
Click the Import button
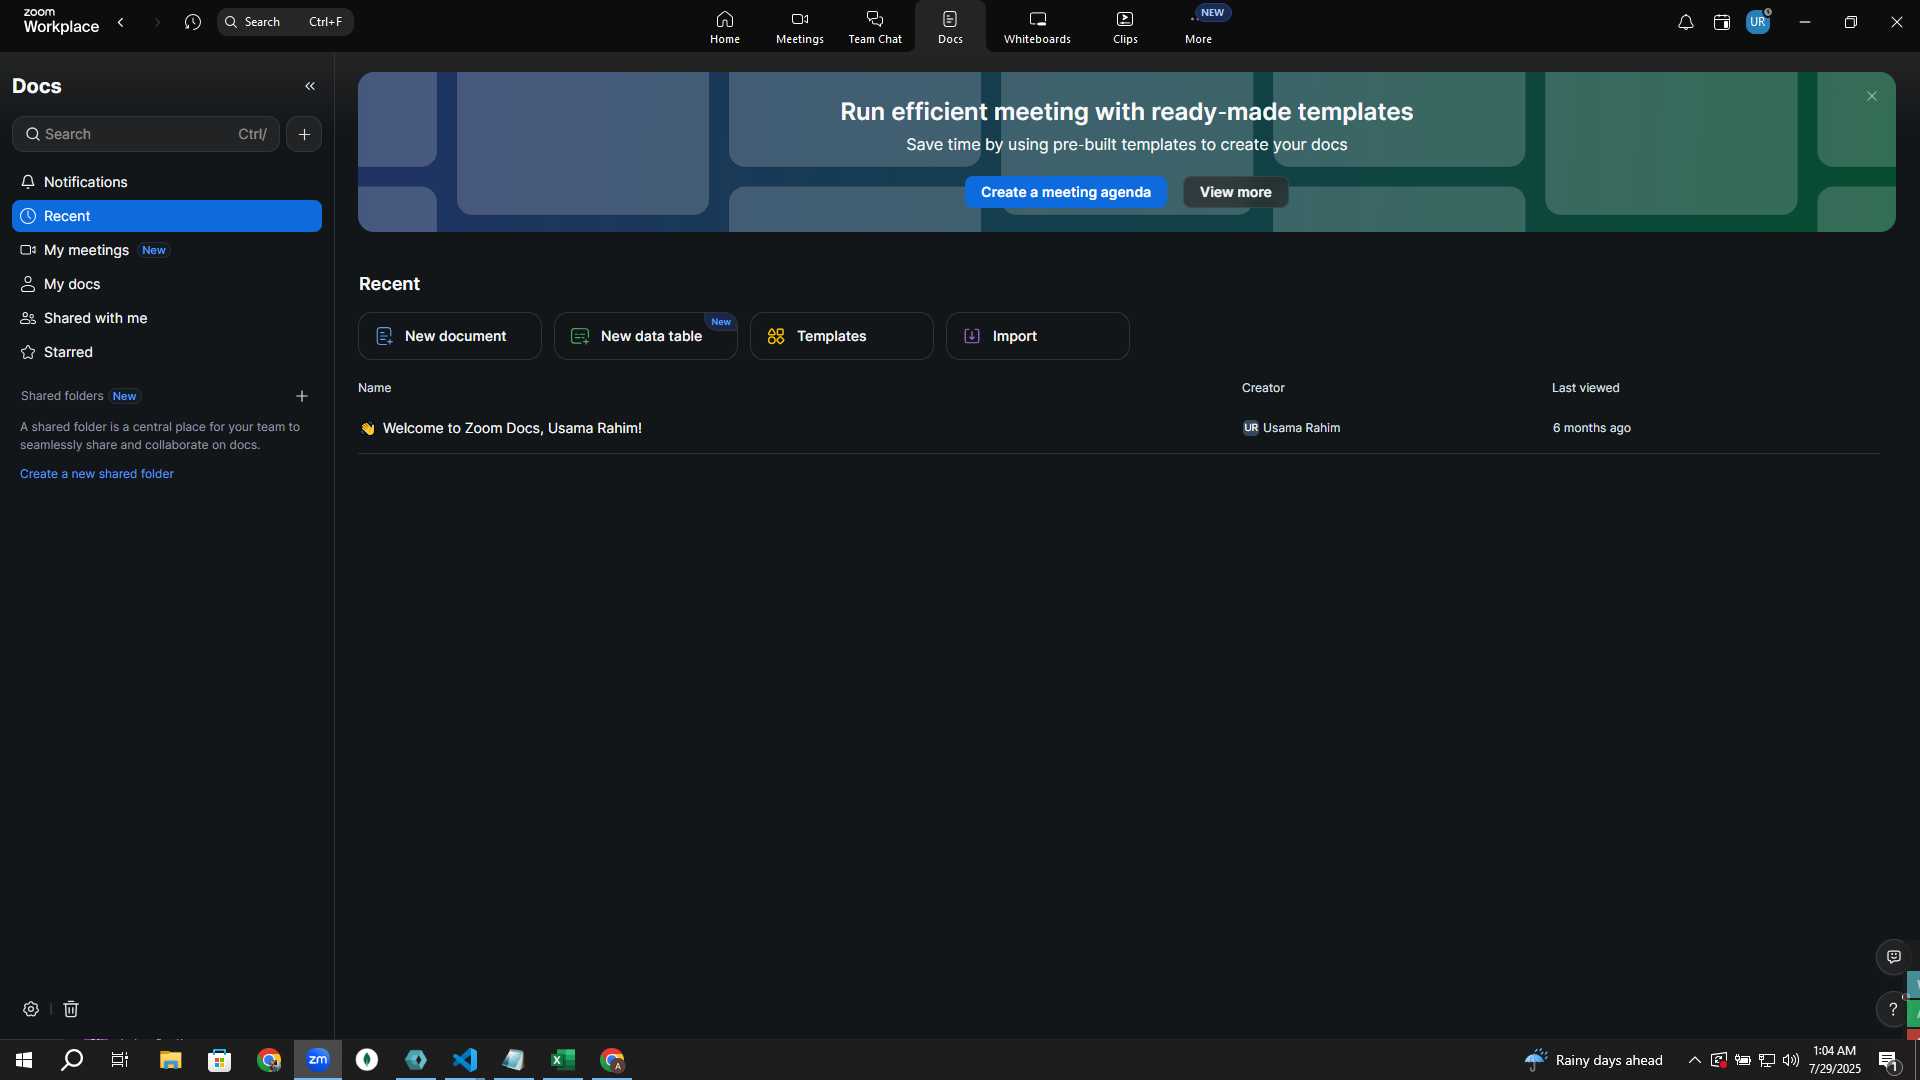(x=1038, y=336)
